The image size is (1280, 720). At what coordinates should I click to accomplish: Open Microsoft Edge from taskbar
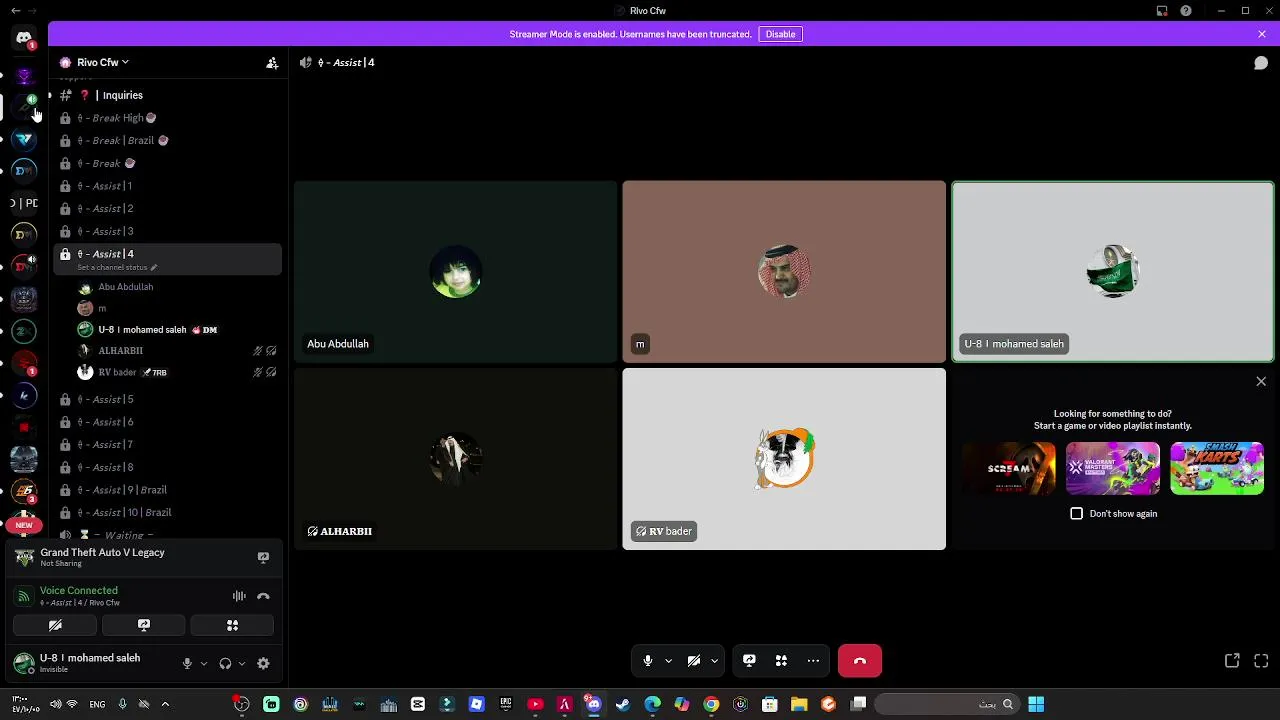653,704
